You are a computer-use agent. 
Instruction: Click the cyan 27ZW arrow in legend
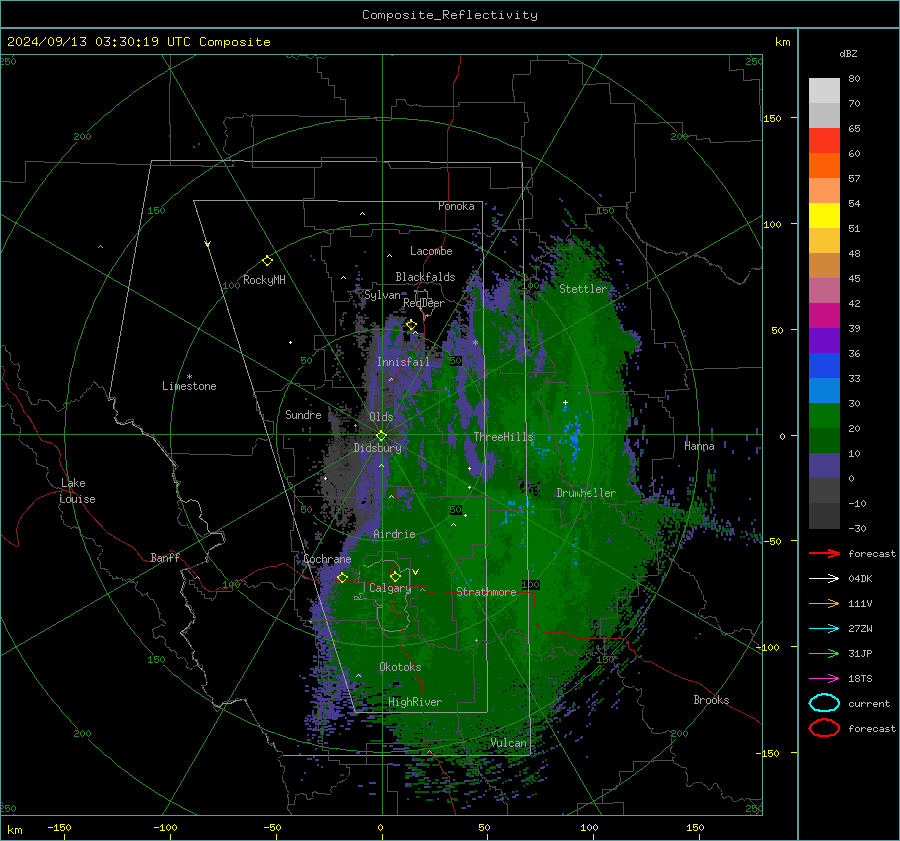824,629
